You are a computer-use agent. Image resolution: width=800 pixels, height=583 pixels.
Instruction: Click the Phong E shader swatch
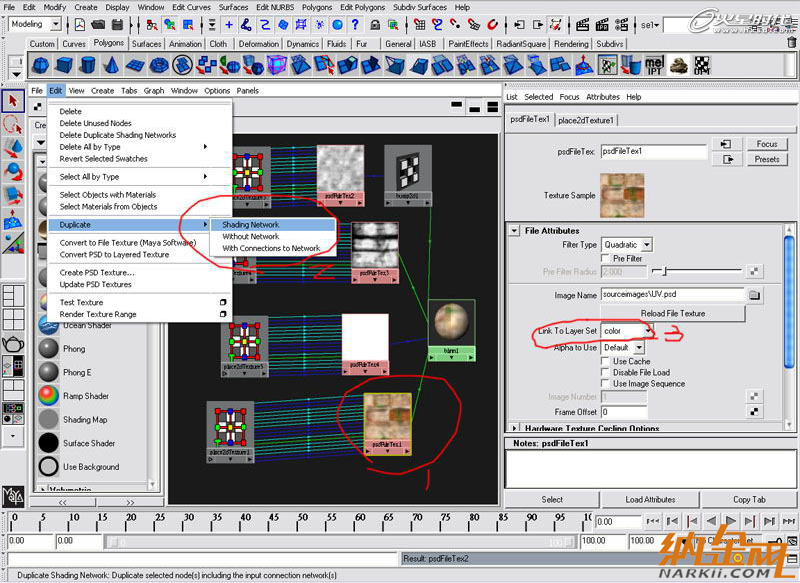pyautogui.click(x=48, y=372)
